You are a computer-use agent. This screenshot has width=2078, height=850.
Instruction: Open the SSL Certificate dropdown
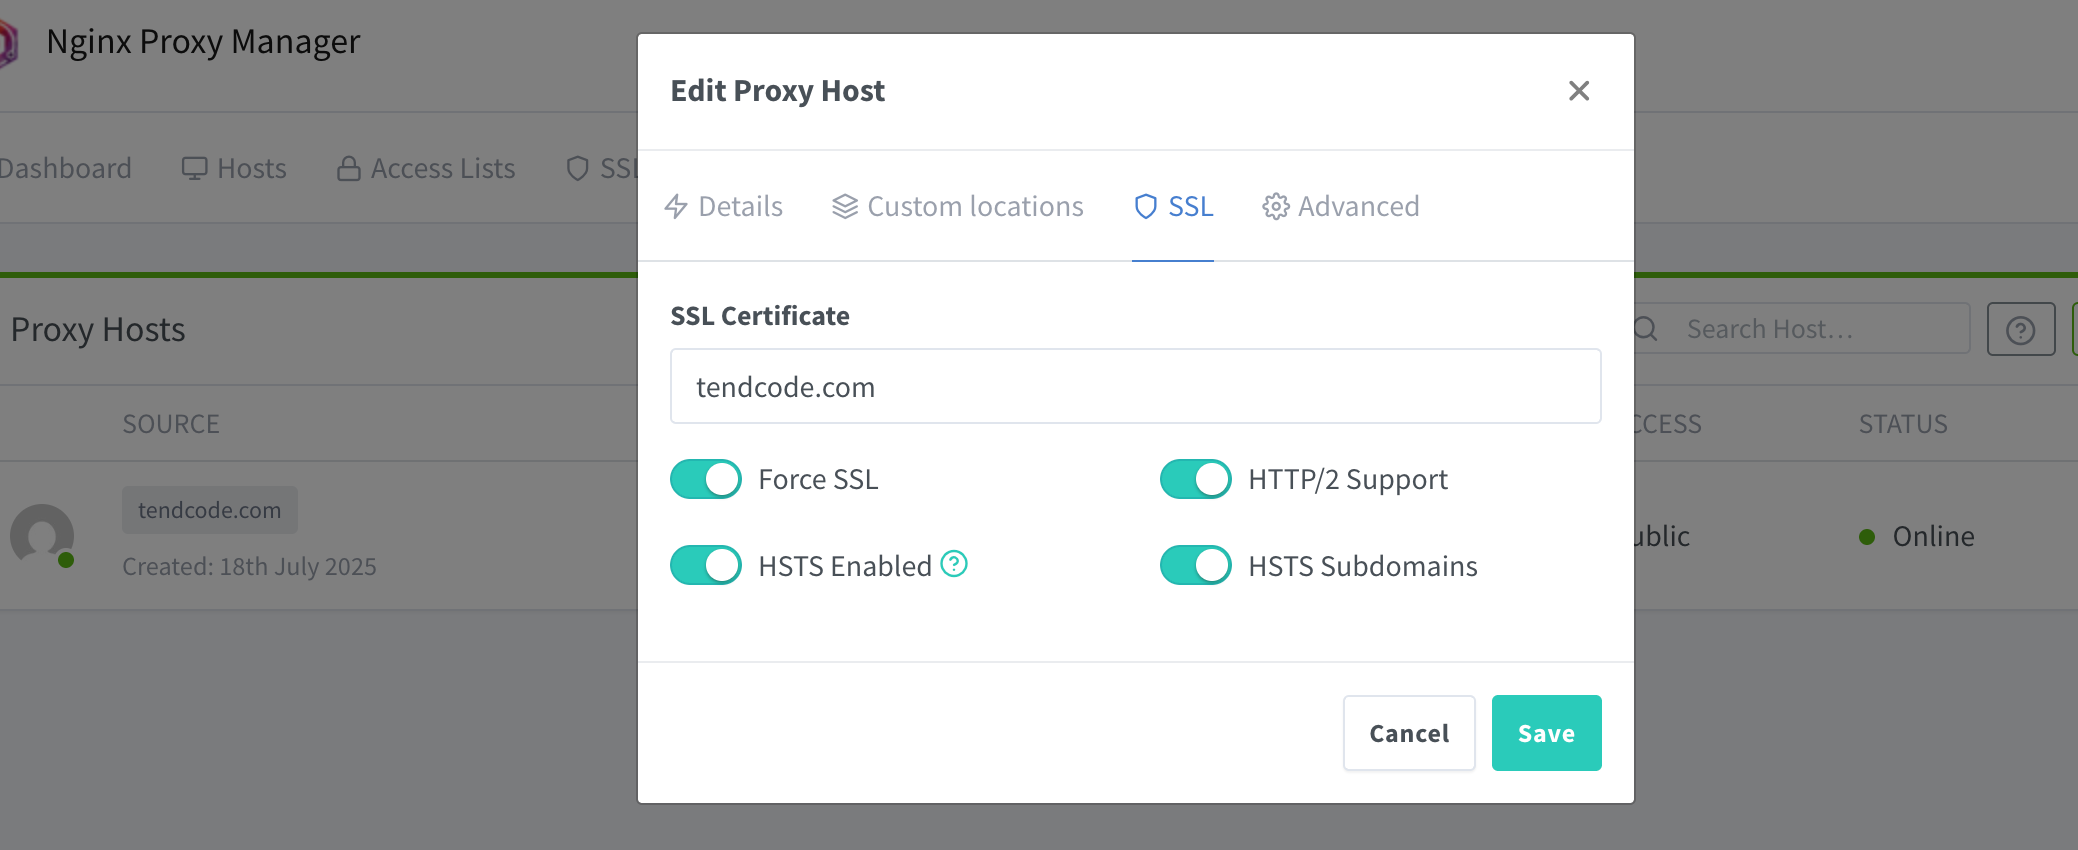pyautogui.click(x=1136, y=386)
